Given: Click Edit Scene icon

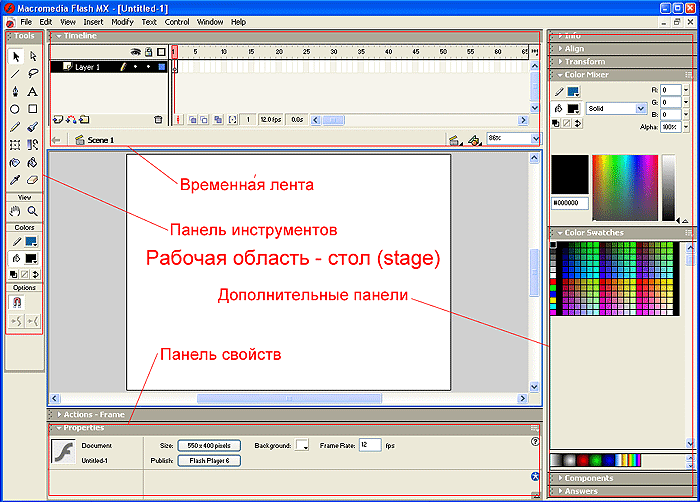Looking at the screenshot, I should tap(454, 141).
